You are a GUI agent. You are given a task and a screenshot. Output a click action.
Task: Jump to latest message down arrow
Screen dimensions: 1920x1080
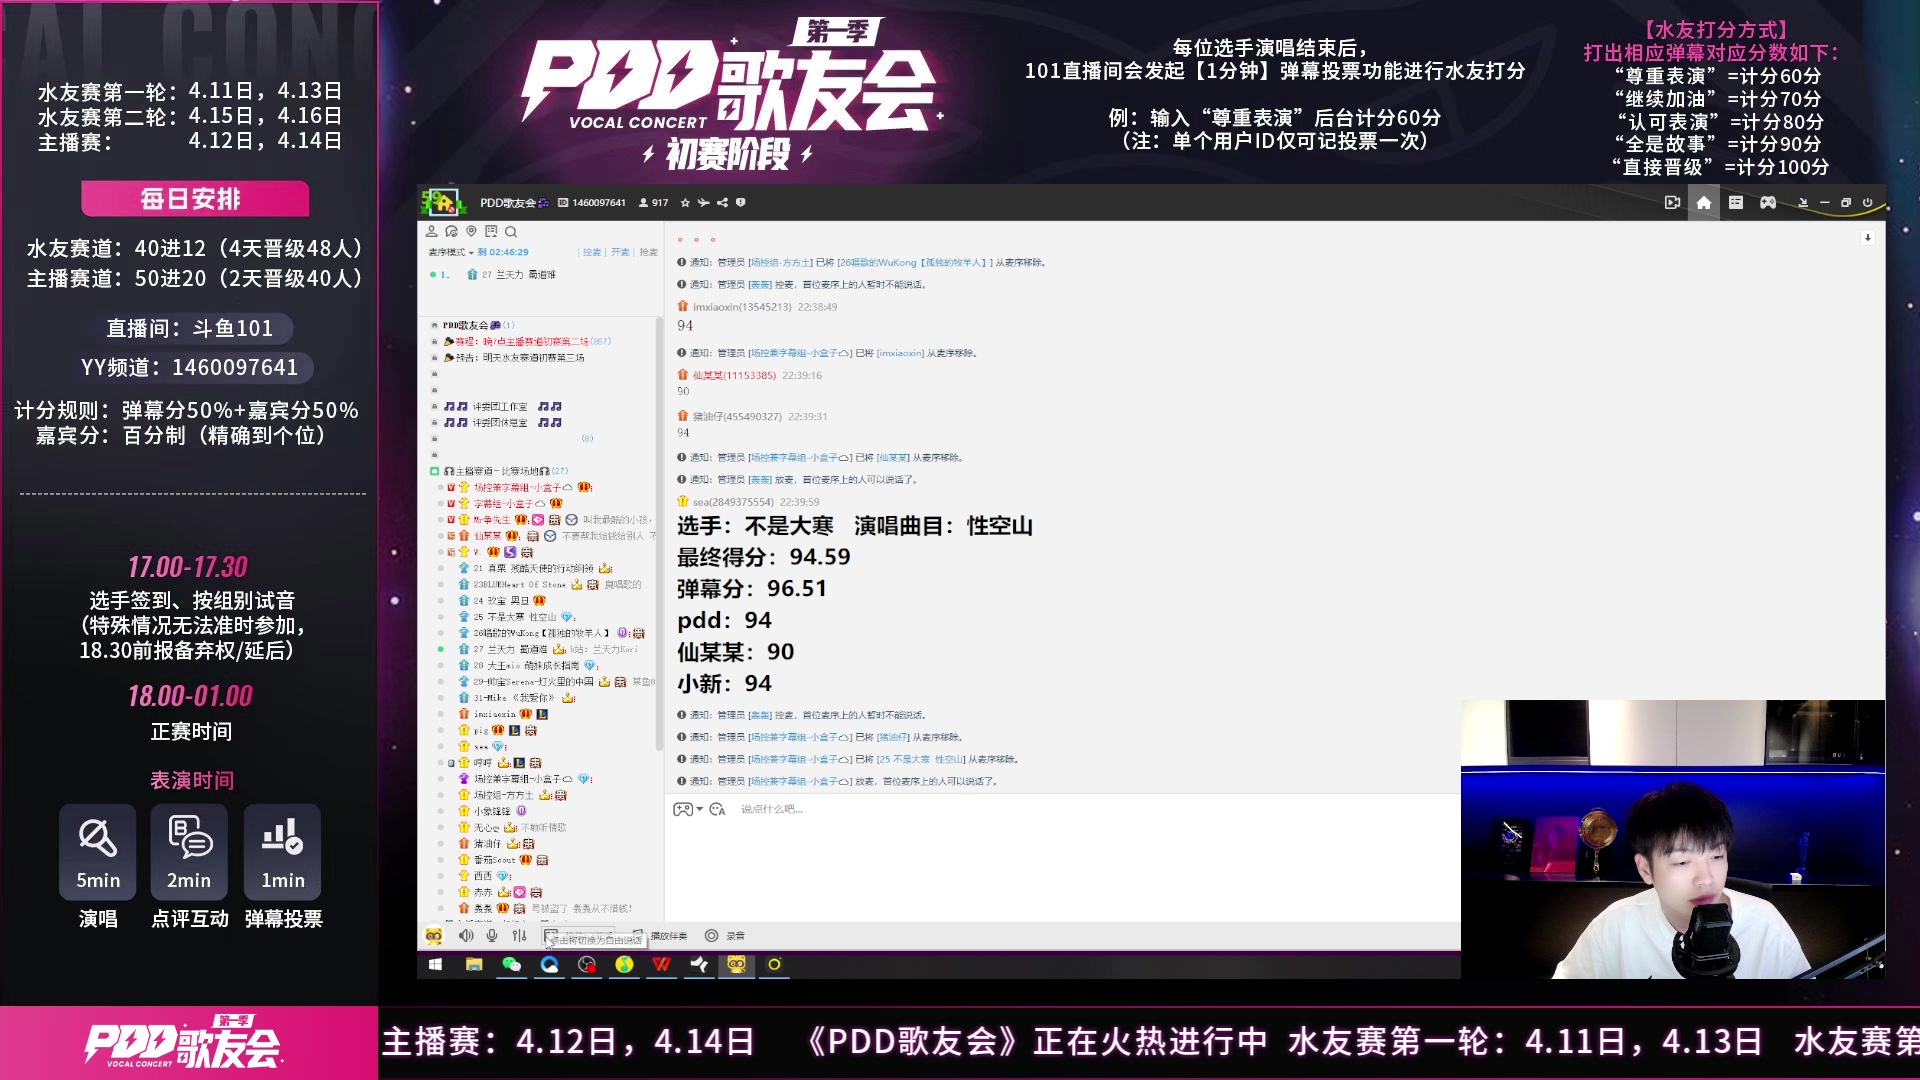(1867, 238)
